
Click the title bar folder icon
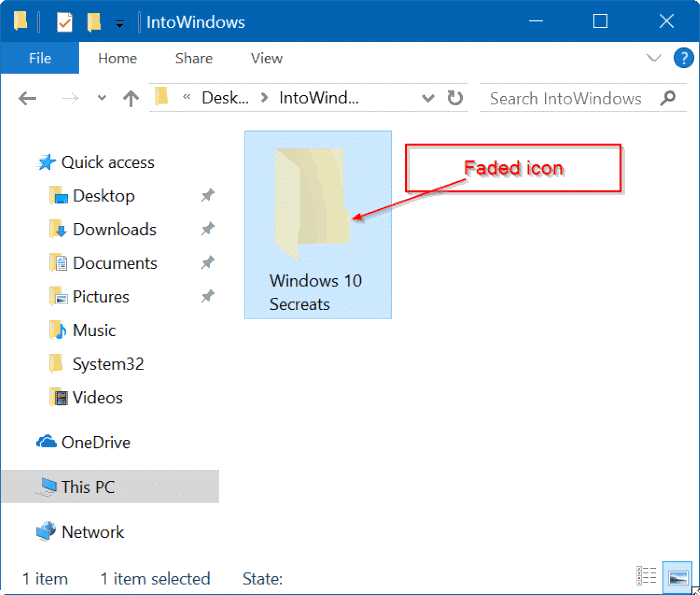click(21, 21)
